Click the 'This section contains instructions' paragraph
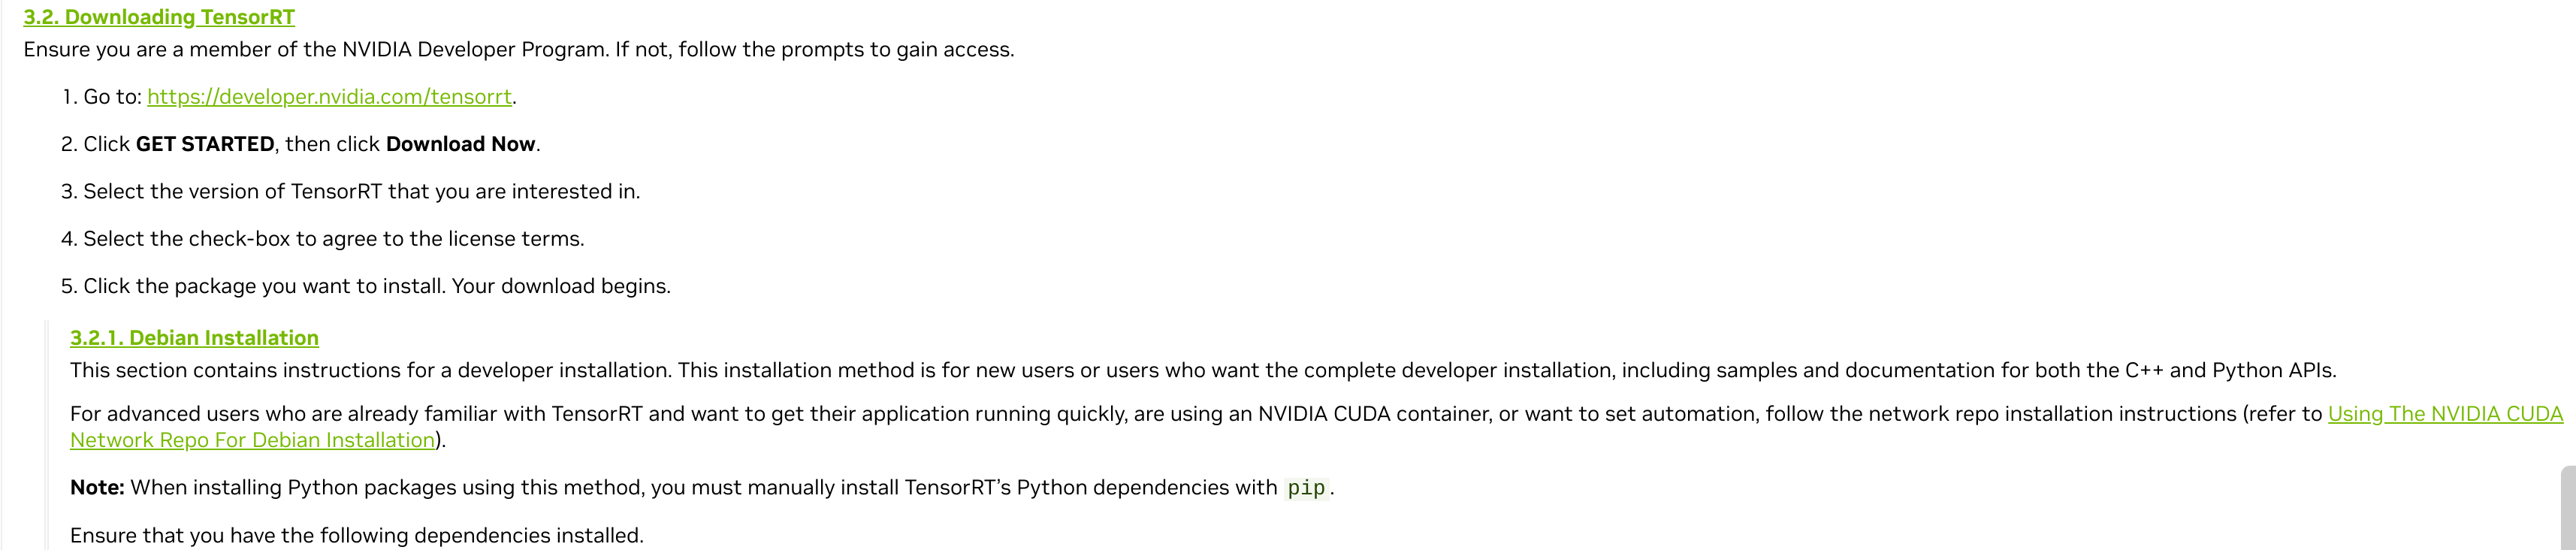 click(1203, 370)
